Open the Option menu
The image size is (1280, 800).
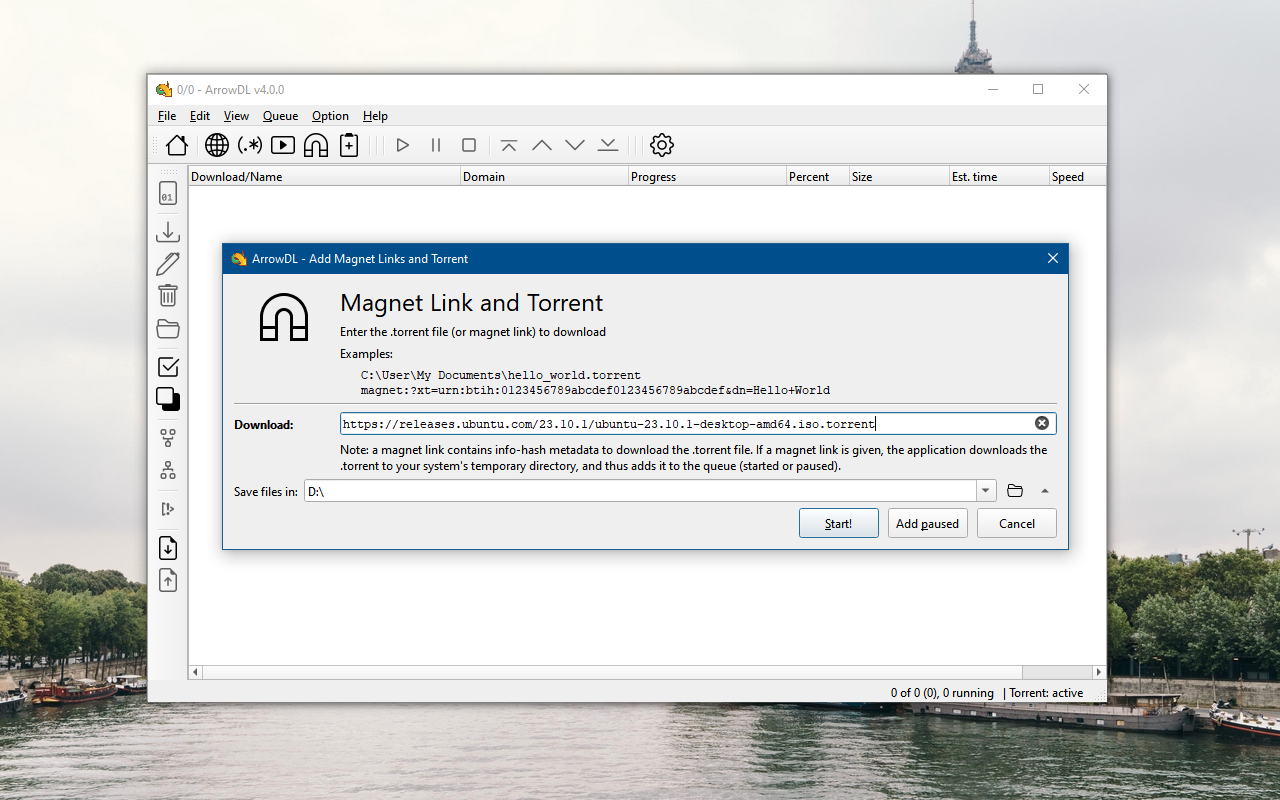[330, 116]
